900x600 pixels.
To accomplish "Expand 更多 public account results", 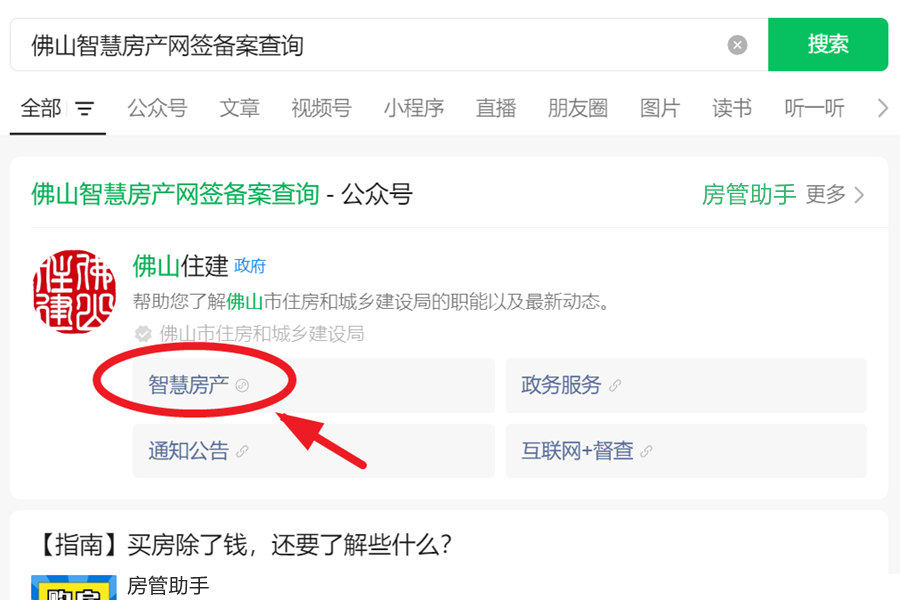I will pyautogui.click(x=835, y=195).
